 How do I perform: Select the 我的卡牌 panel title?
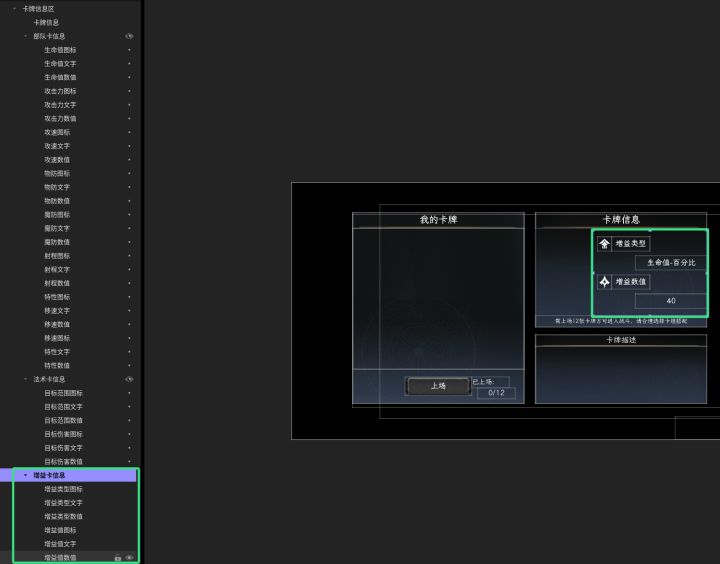click(x=439, y=220)
